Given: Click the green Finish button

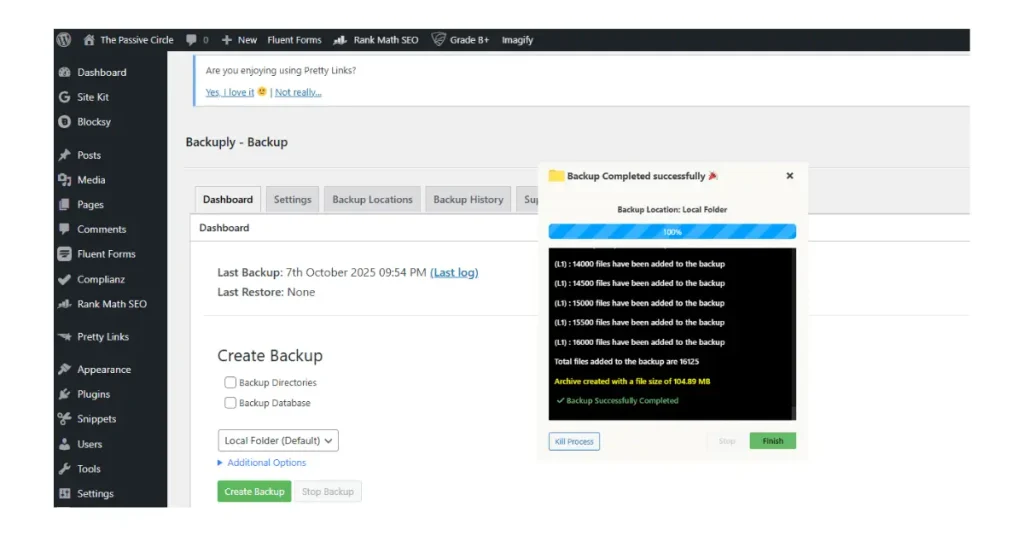Looking at the screenshot, I should [x=772, y=441].
